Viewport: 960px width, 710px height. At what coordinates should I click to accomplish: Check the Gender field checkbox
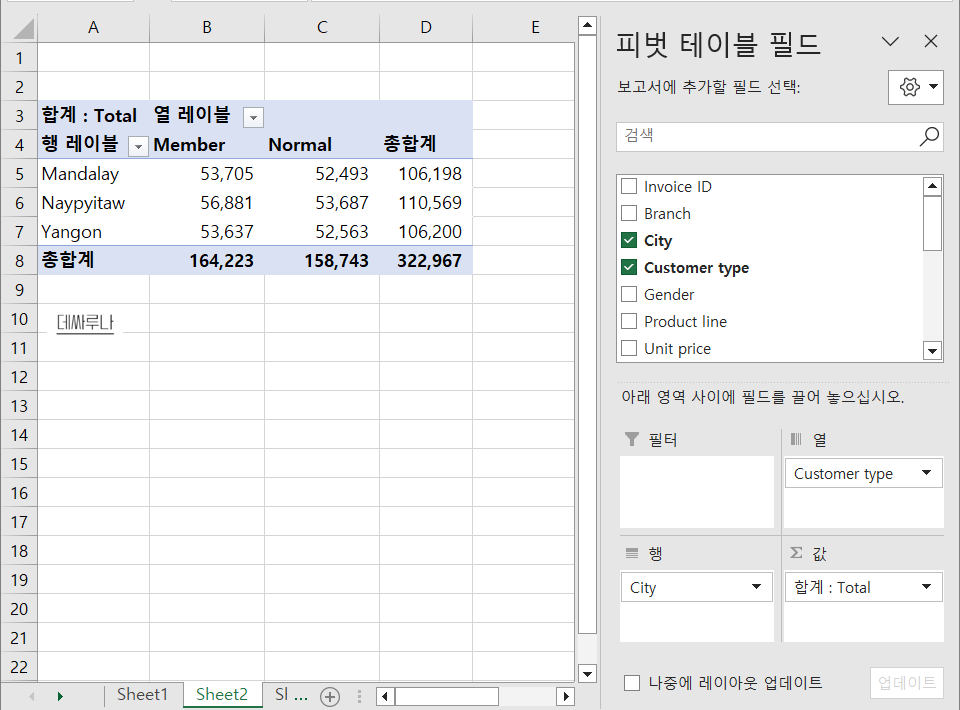(629, 294)
